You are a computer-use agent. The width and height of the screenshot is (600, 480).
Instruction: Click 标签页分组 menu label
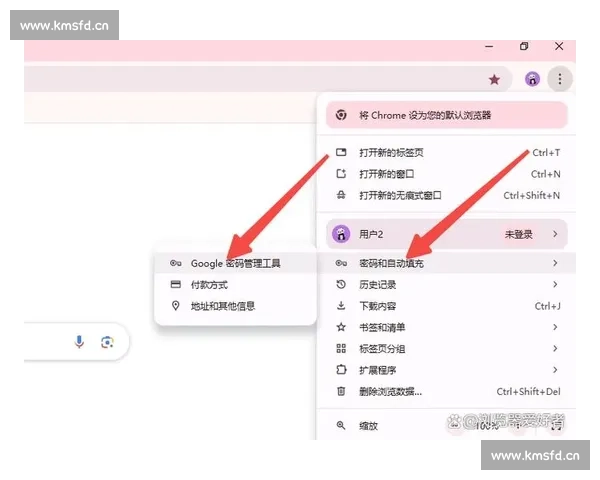382,349
